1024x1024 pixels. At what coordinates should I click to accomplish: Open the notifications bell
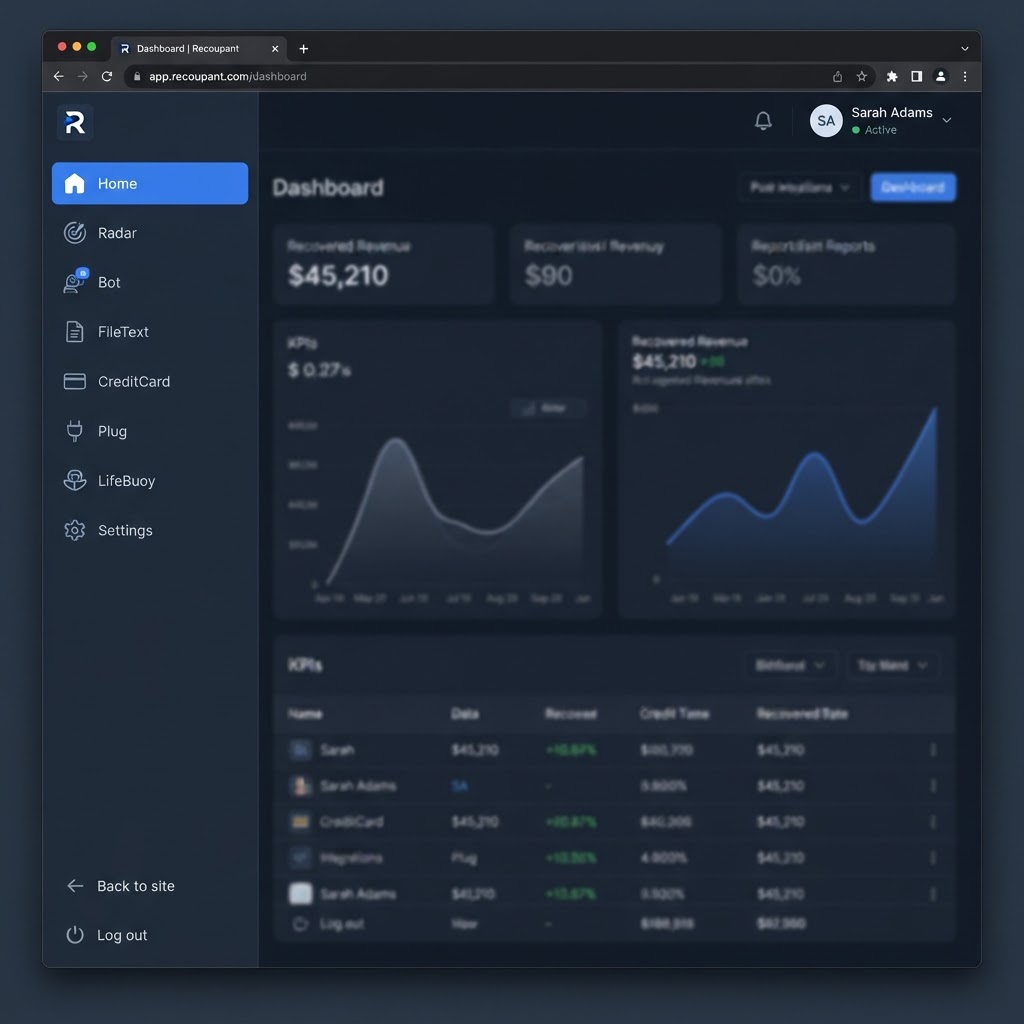click(x=763, y=121)
